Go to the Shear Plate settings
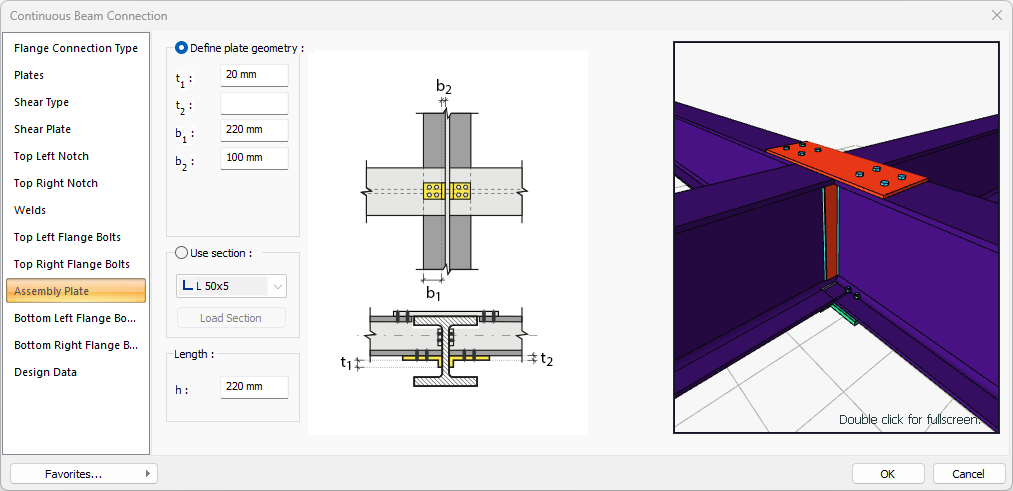The height and width of the screenshot is (491, 1013). 76,129
